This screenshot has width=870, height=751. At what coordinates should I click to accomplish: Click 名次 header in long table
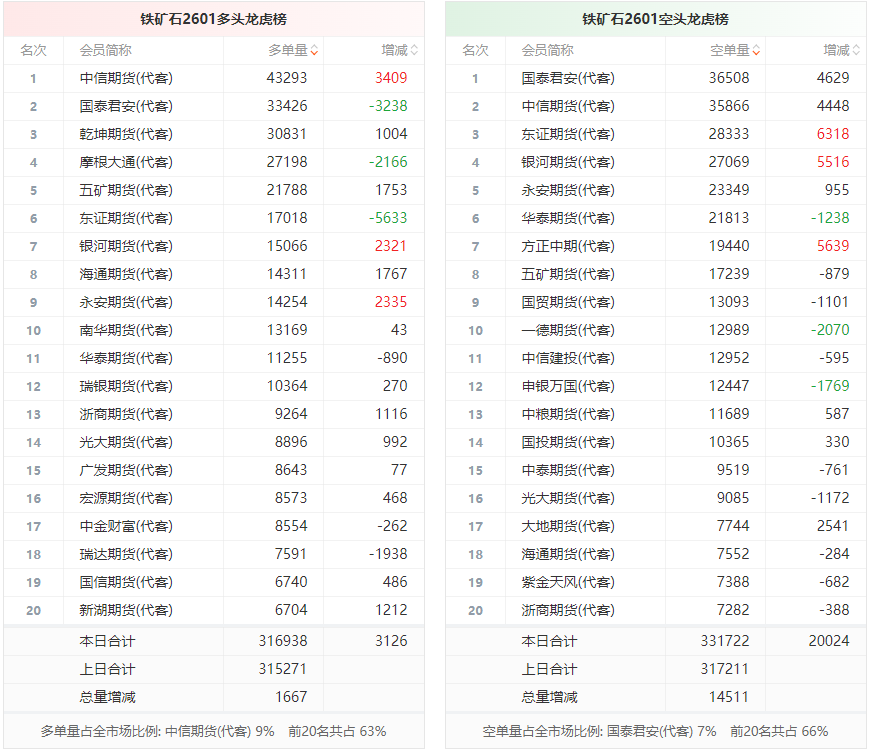pyautogui.click(x=33, y=50)
